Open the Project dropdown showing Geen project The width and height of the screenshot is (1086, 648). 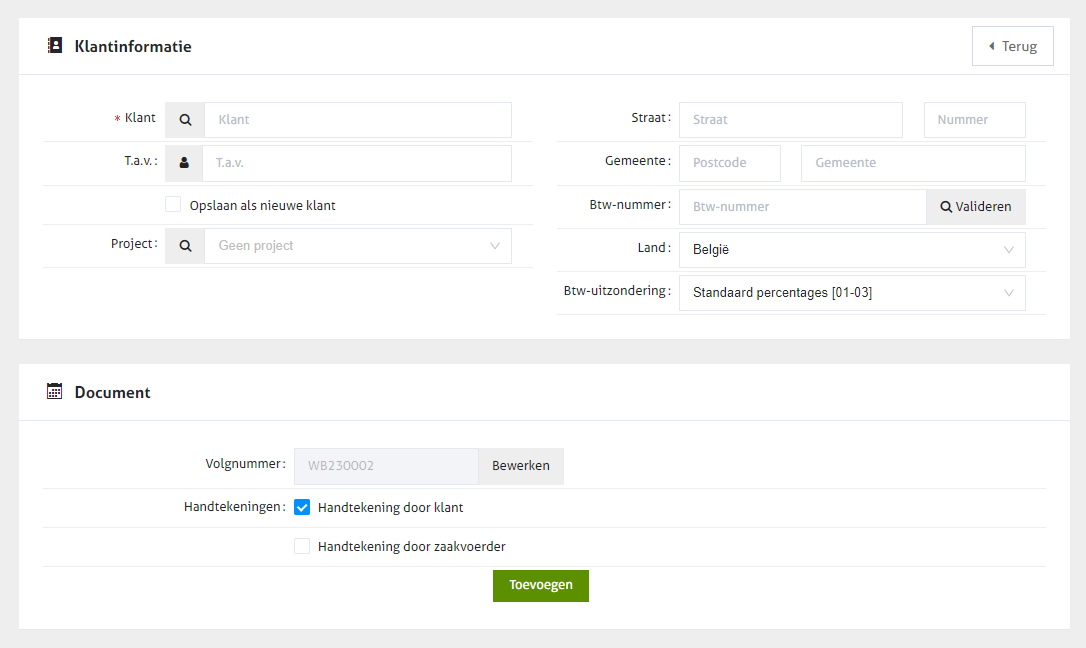pyautogui.click(x=357, y=246)
